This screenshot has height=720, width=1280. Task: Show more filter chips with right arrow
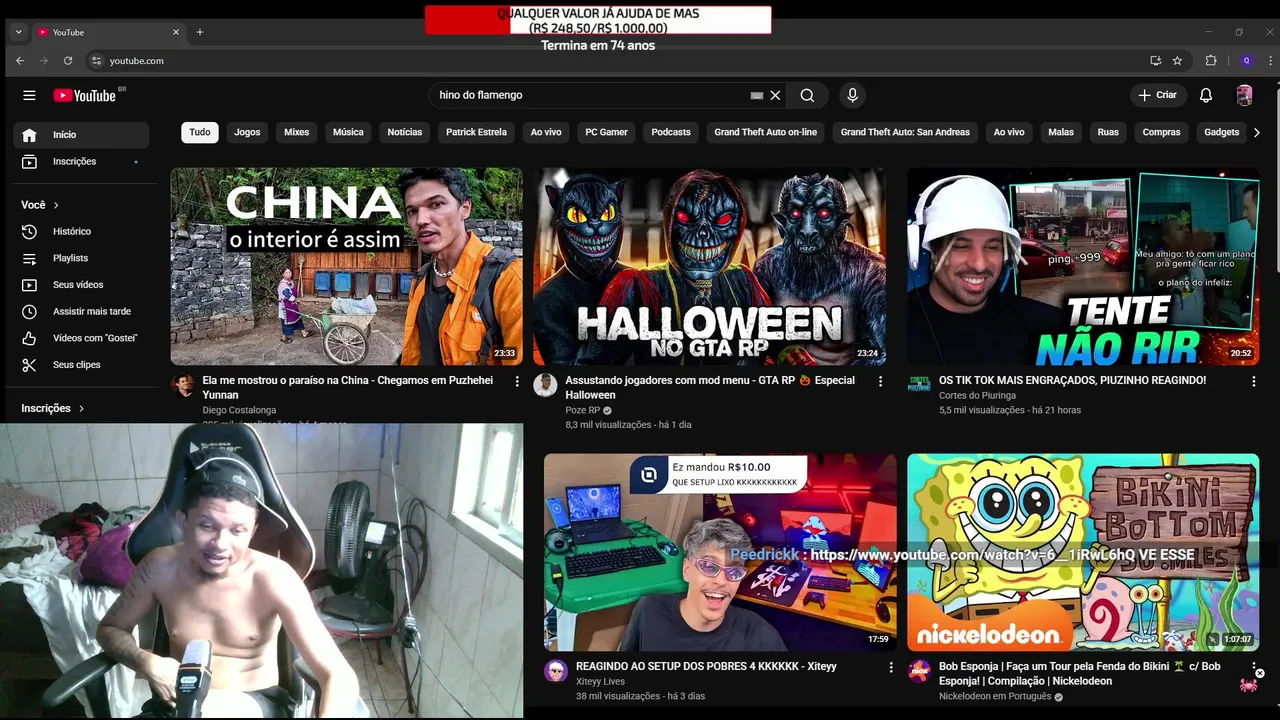(1257, 132)
